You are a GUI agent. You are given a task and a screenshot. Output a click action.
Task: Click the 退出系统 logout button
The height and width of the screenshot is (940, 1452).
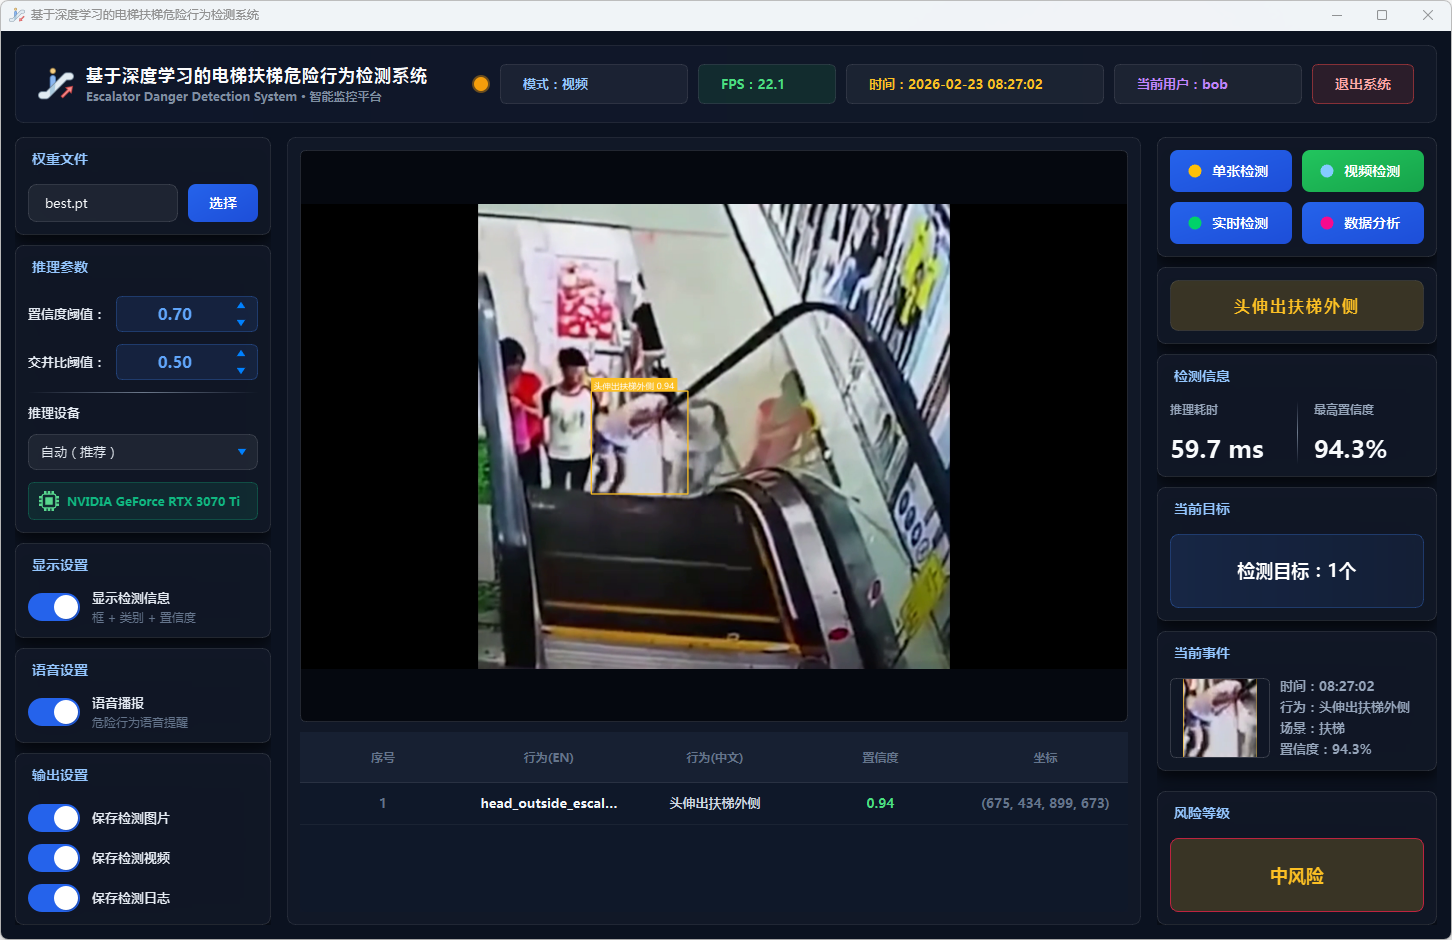click(1362, 84)
